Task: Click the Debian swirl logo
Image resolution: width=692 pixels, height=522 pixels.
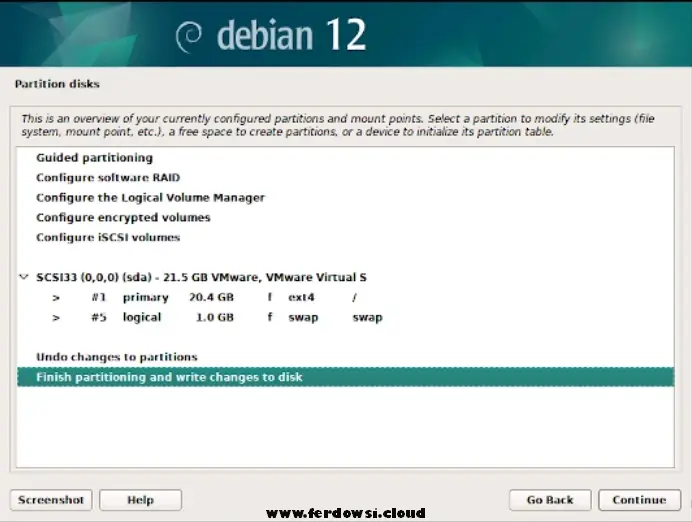Action: (189, 37)
